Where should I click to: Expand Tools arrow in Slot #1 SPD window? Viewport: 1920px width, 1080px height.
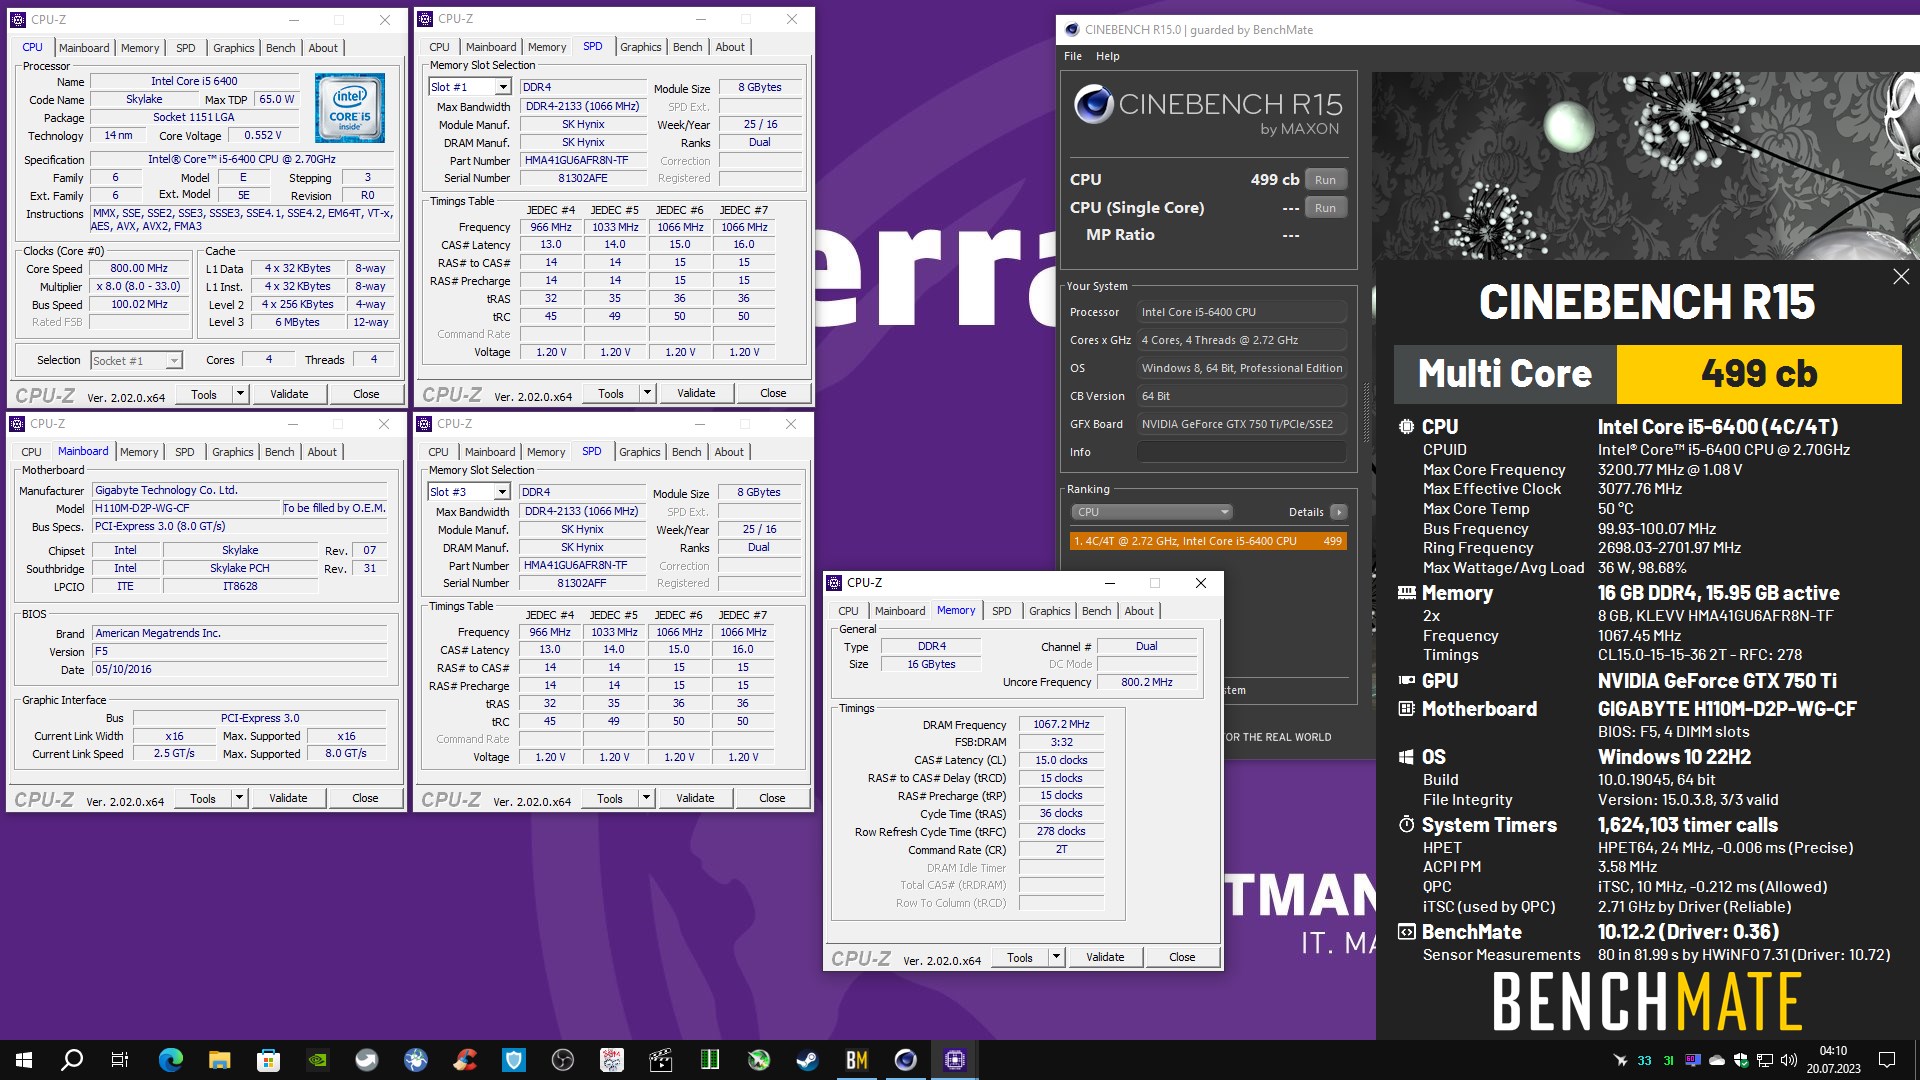tap(647, 393)
